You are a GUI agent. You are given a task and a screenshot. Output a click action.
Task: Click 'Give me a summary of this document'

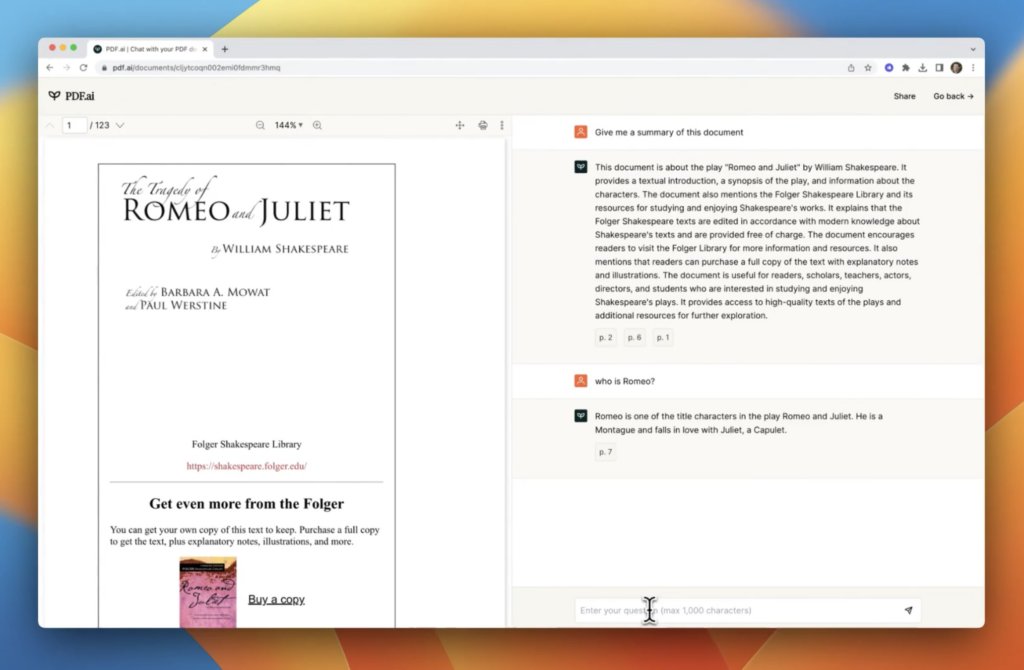click(669, 132)
